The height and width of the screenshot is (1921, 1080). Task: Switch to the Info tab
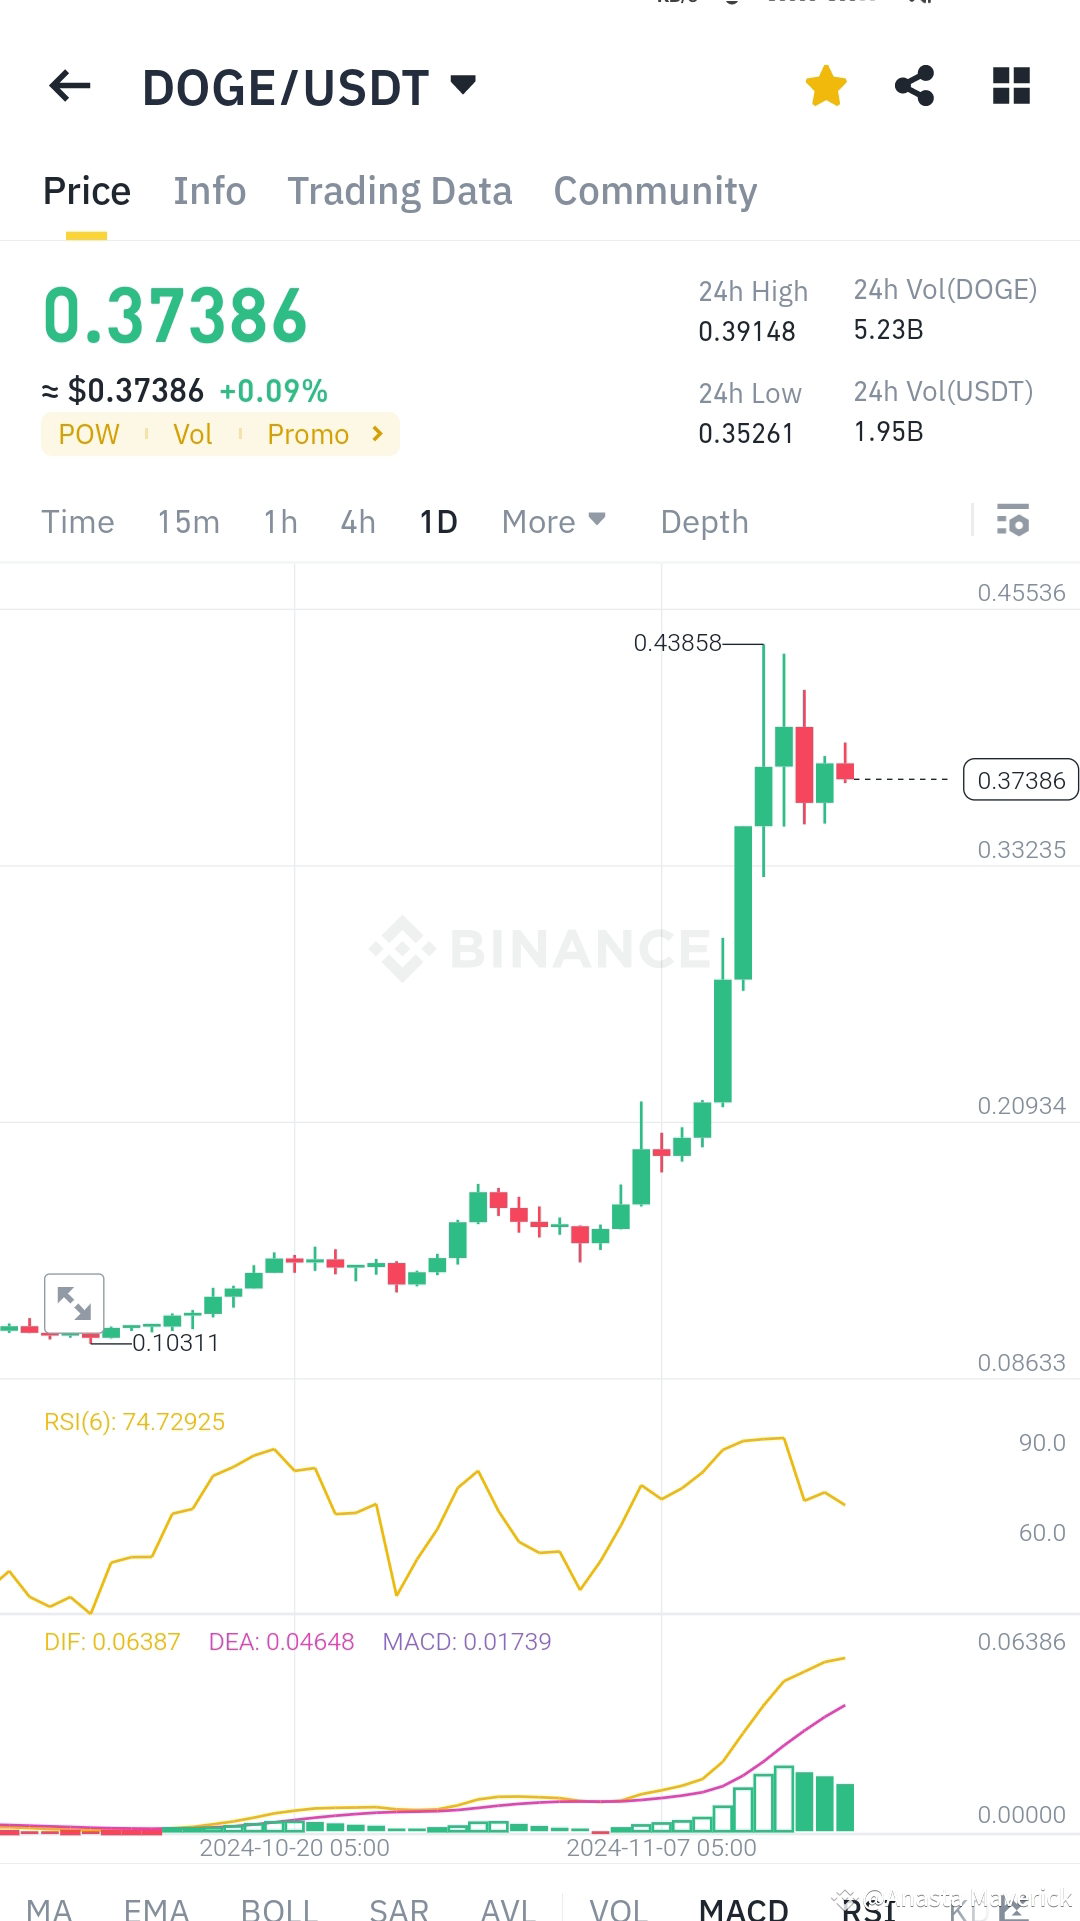(x=209, y=190)
